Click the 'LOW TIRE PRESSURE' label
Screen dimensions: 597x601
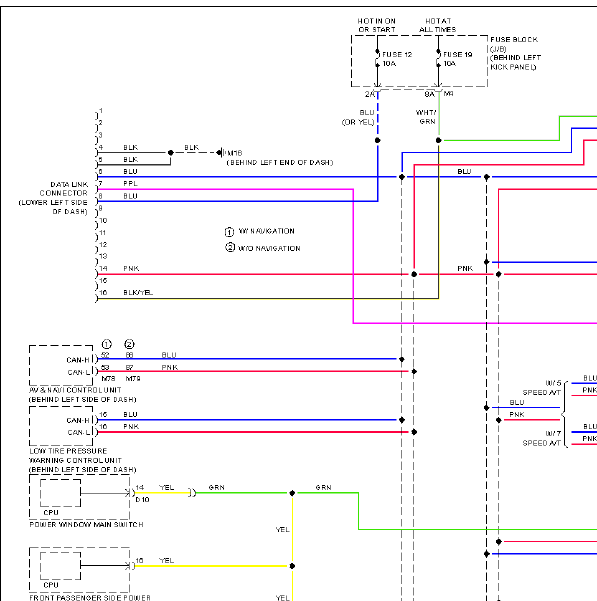[68, 451]
